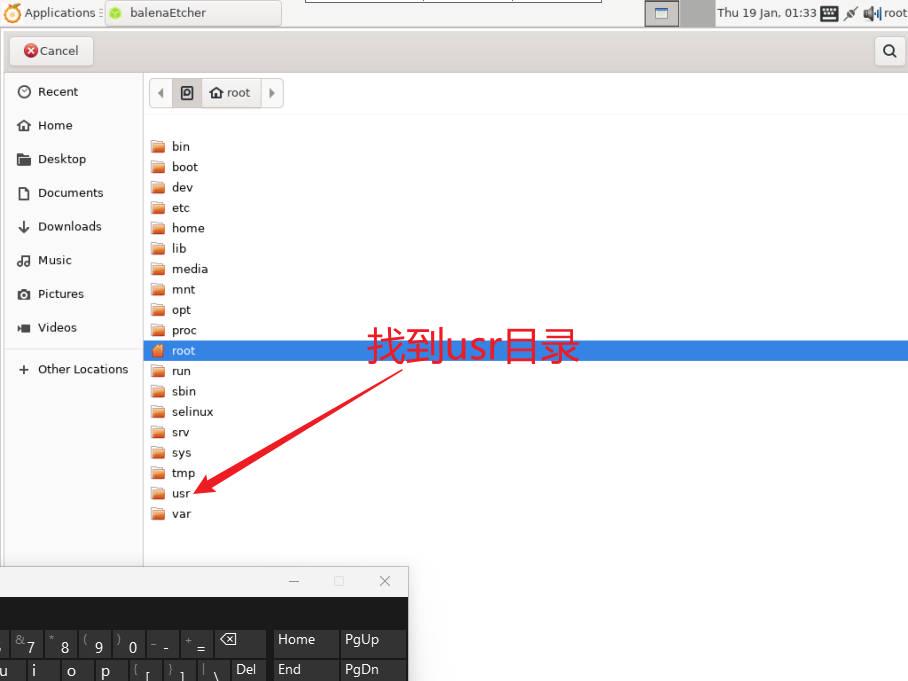Select the highlighted root folder
This screenshot has width=908, height=681.
click(x=525, y=350)
